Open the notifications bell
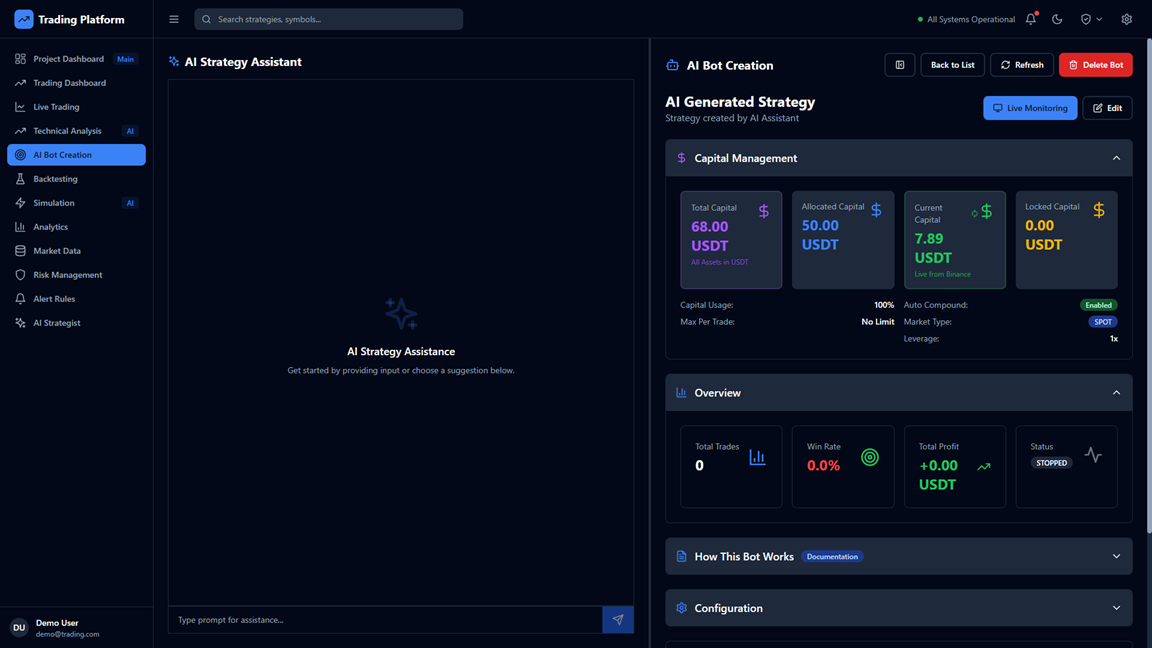Screen dimensions: 1152x648 1031,19
